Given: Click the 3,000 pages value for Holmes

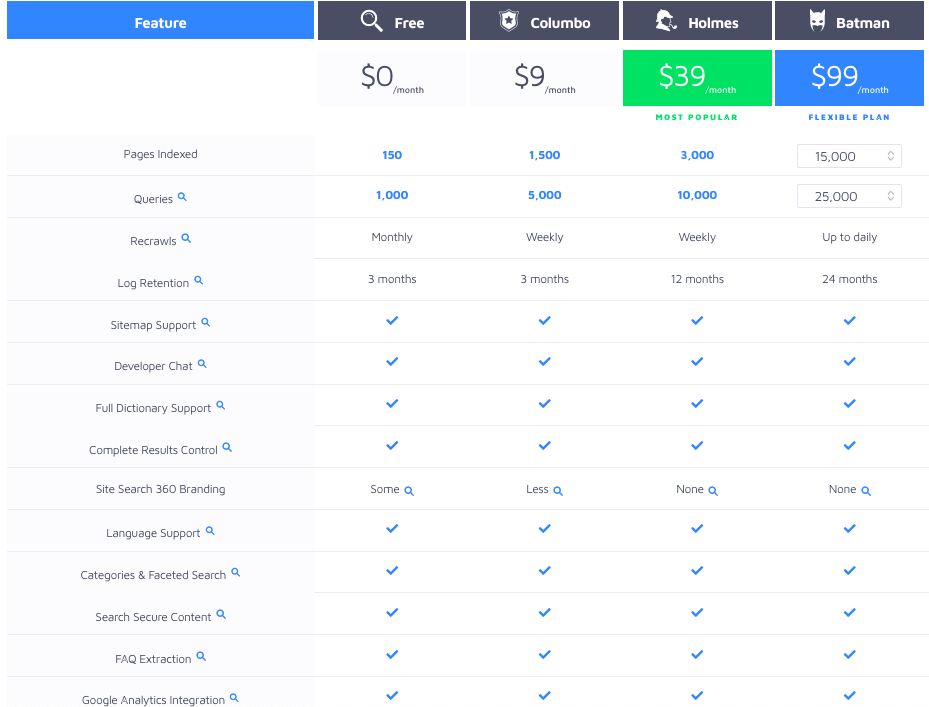Looking at the screenshot, I should click(697, 155).
